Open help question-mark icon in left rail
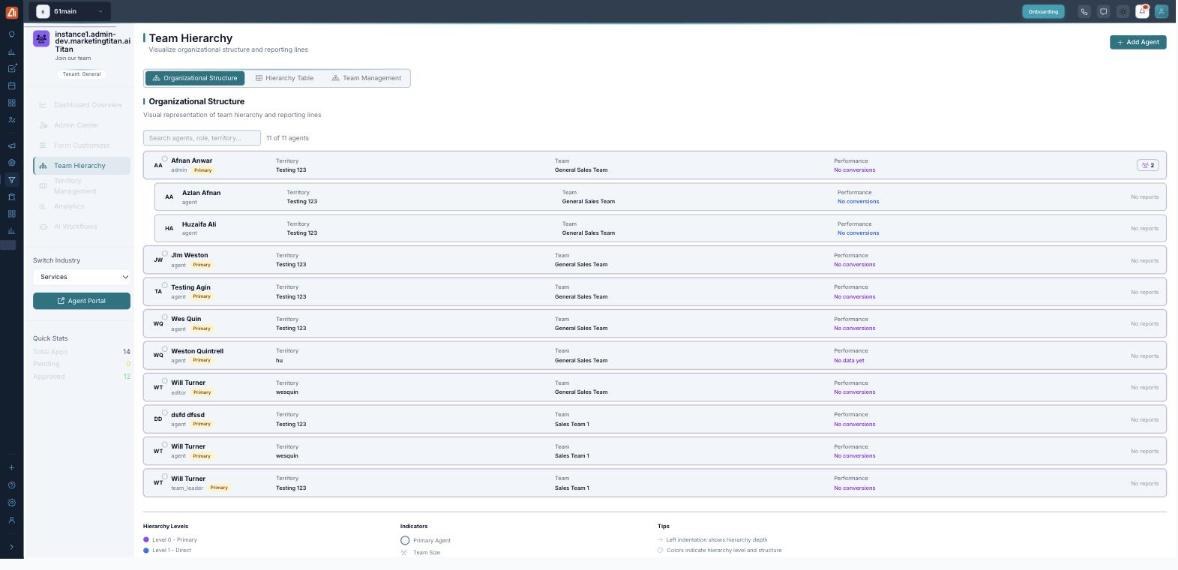Screen dimensions: 1178x570 coord(11,485)
